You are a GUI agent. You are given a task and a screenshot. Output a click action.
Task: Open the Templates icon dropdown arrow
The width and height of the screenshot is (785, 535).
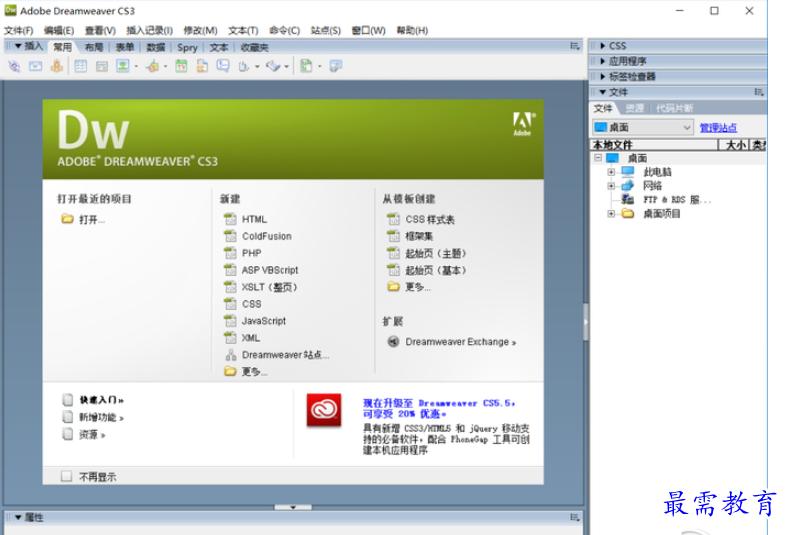click(319, 66)
